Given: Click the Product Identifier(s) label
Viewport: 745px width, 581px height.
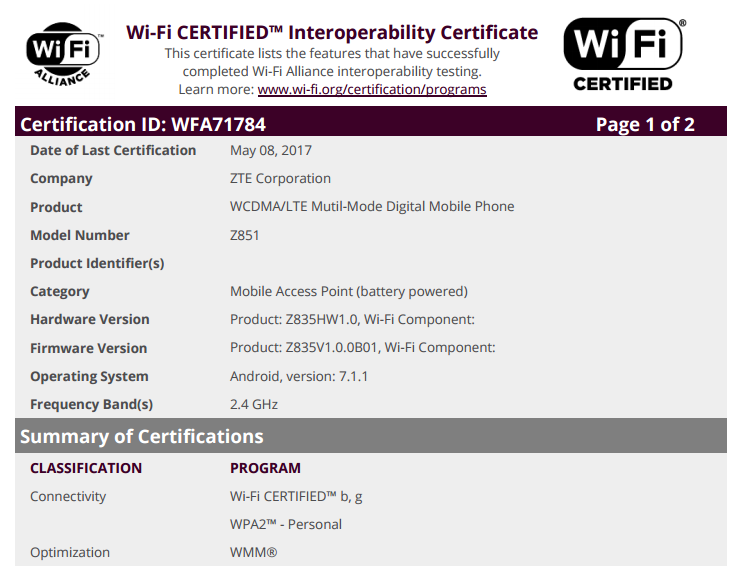Looking at the screenshot, I should (97, 264).
